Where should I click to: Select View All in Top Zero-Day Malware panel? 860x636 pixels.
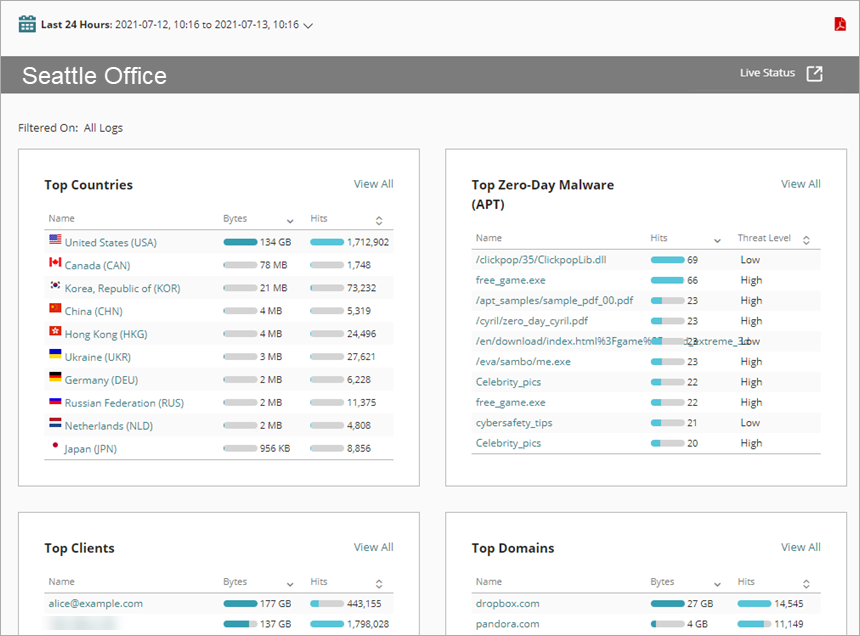coord(800,184)
